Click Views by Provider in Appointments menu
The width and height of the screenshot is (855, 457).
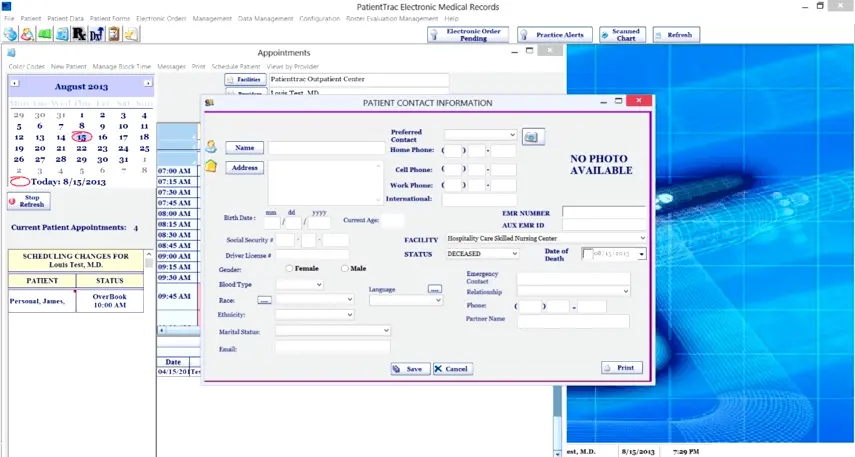(x=293, y=67)
